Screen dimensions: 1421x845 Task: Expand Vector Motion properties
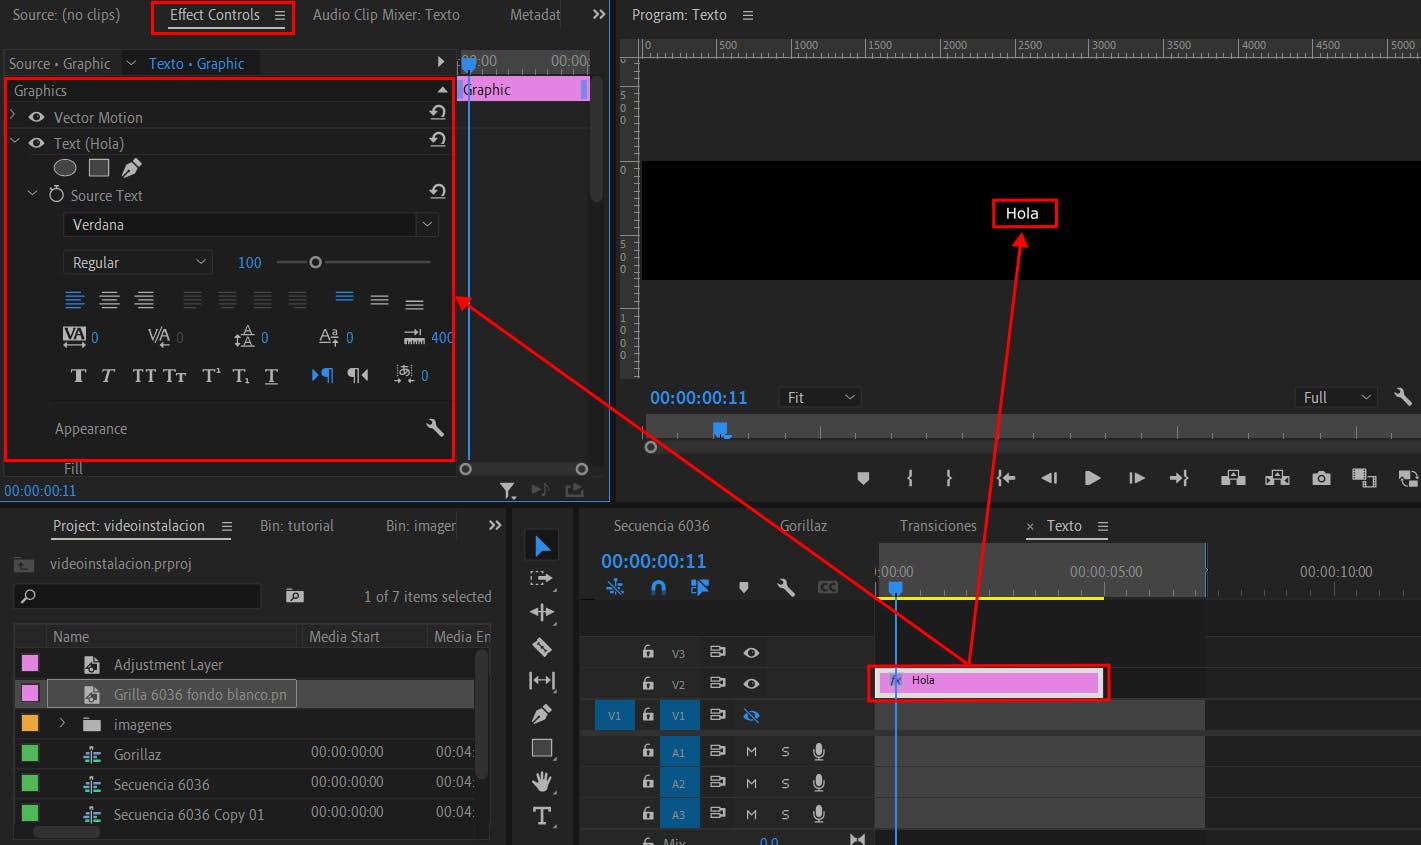tap(14, 116)
